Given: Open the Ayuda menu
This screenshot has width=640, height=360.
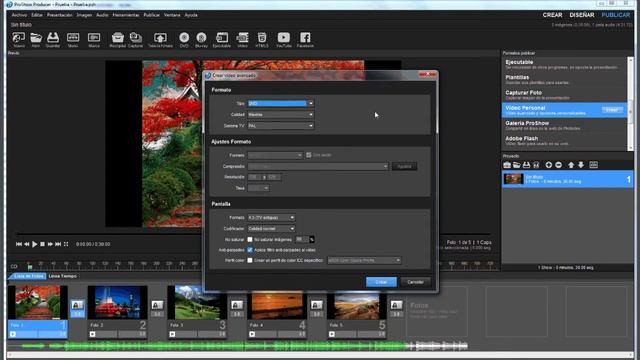Looking at the screenshot, I should tap(191, 15).
